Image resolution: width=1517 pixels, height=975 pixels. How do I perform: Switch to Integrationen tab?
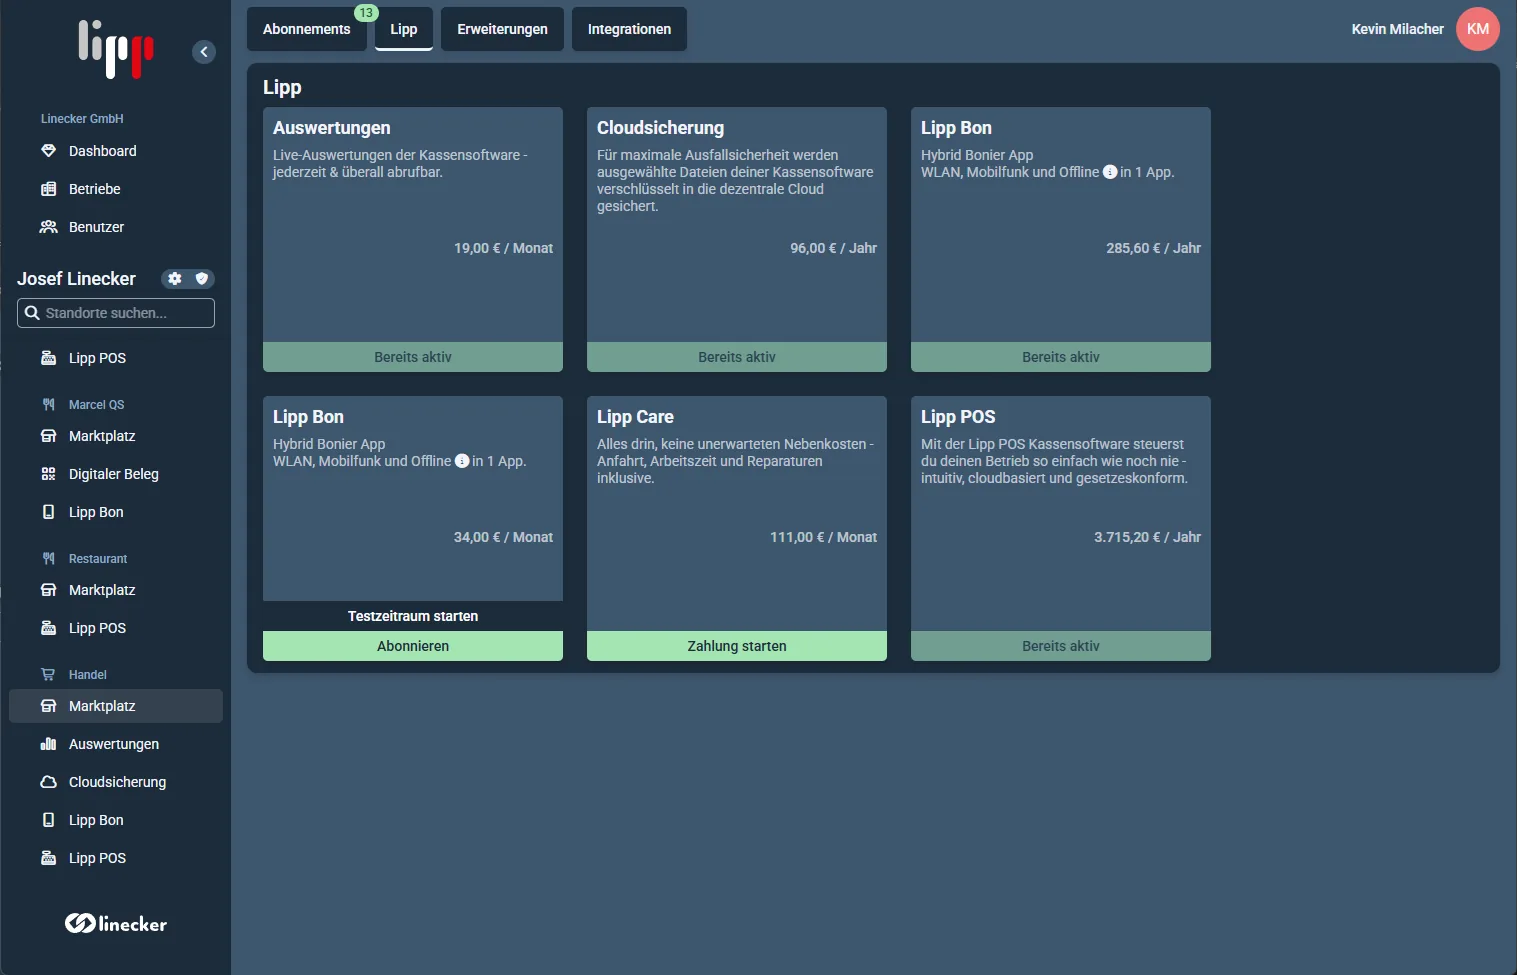click(x=629, y=29)
